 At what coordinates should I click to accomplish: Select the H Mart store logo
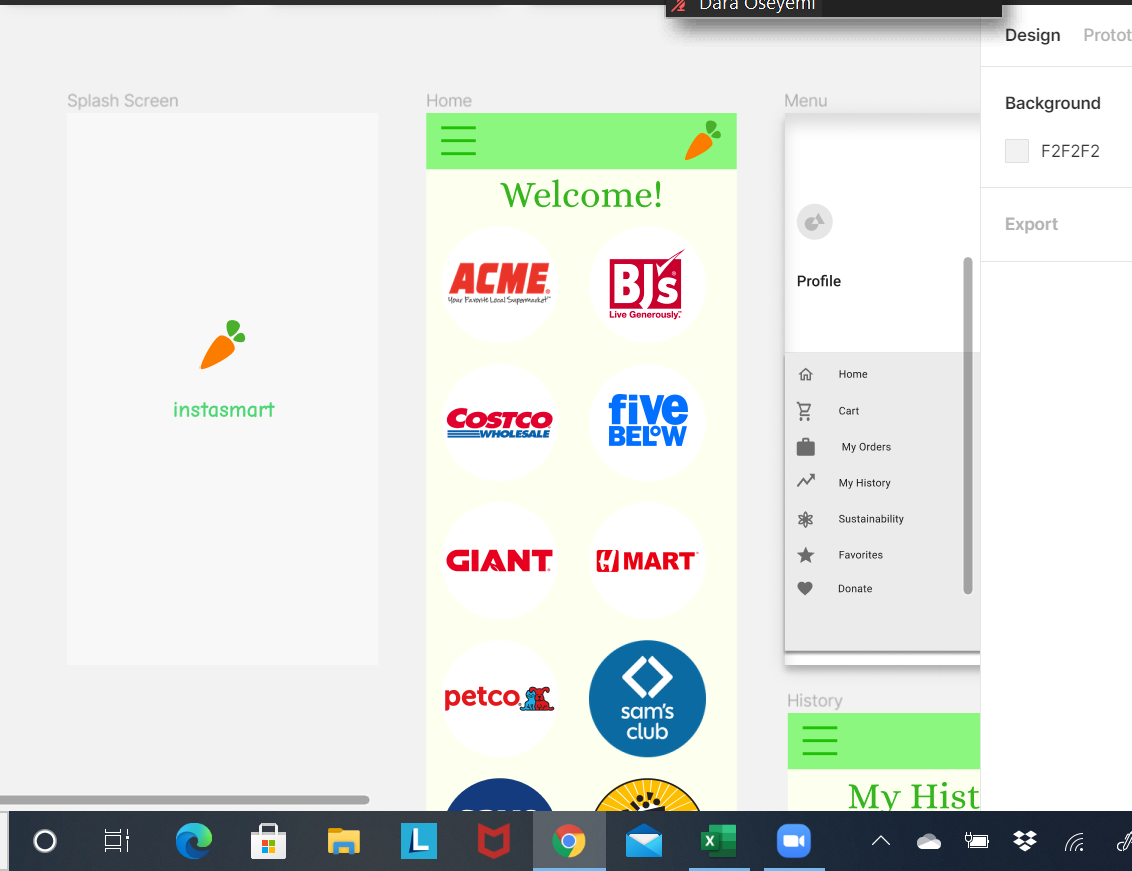(x=647, y=560)
